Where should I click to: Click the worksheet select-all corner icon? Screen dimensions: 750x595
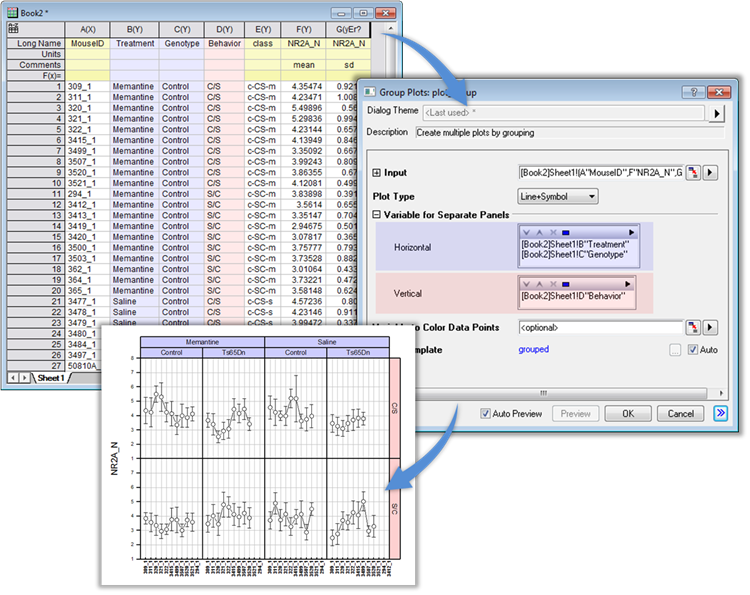tap(14, 30)
